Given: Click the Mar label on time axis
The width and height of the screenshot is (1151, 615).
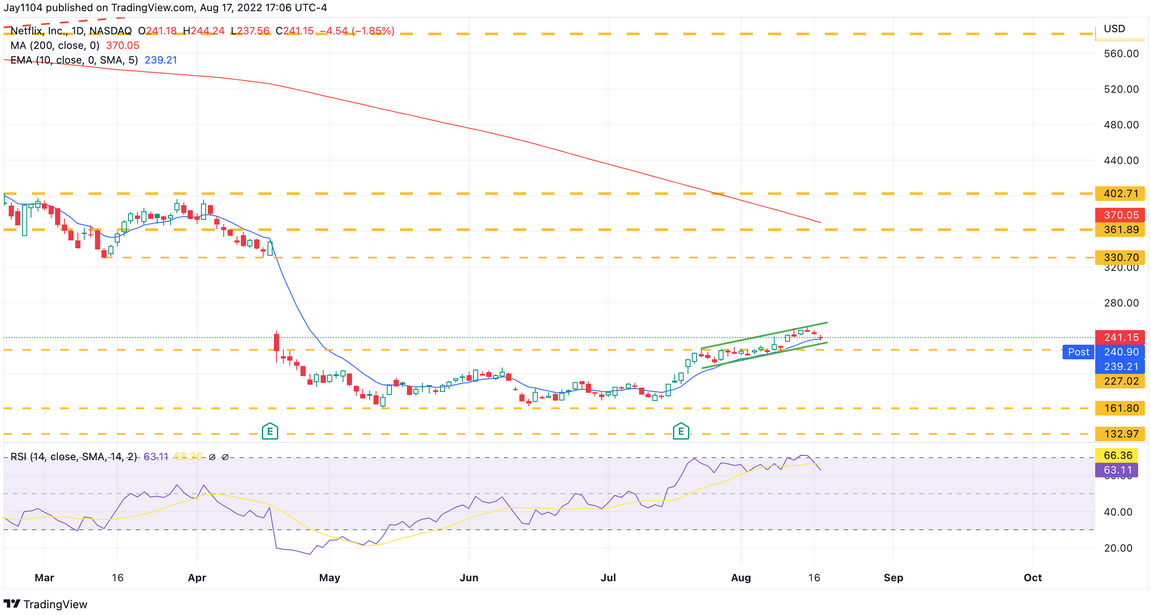Looking at the screenshot, I should pyautogui.click(x=44, y=578).
